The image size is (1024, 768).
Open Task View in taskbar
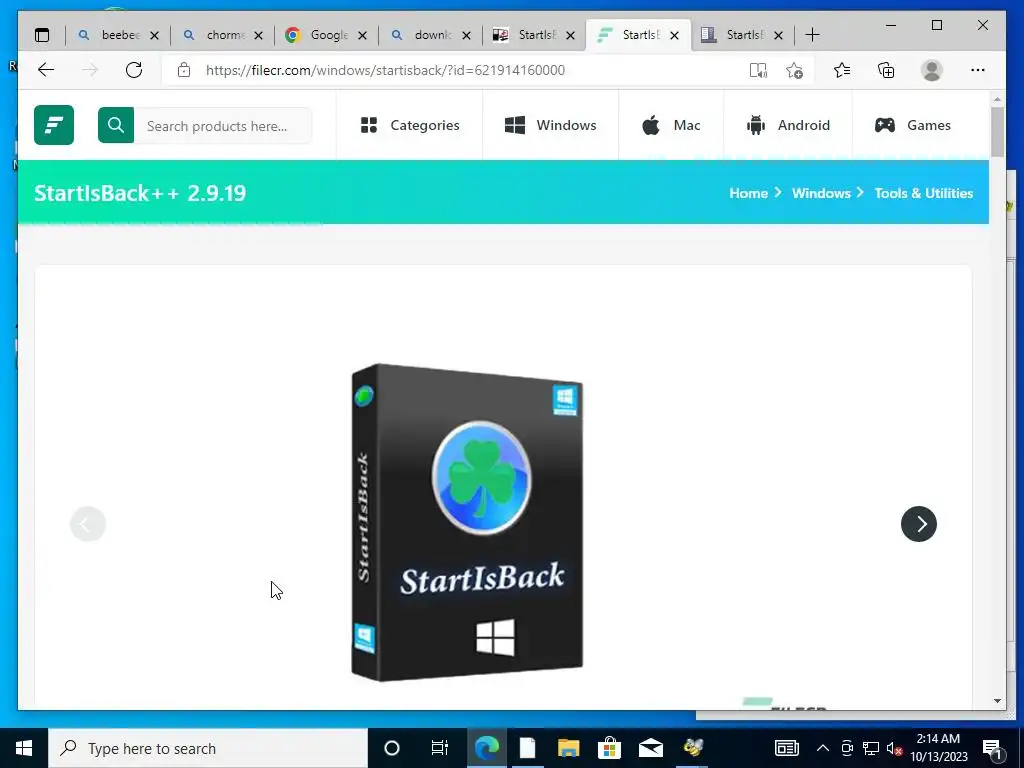(440, 748)
